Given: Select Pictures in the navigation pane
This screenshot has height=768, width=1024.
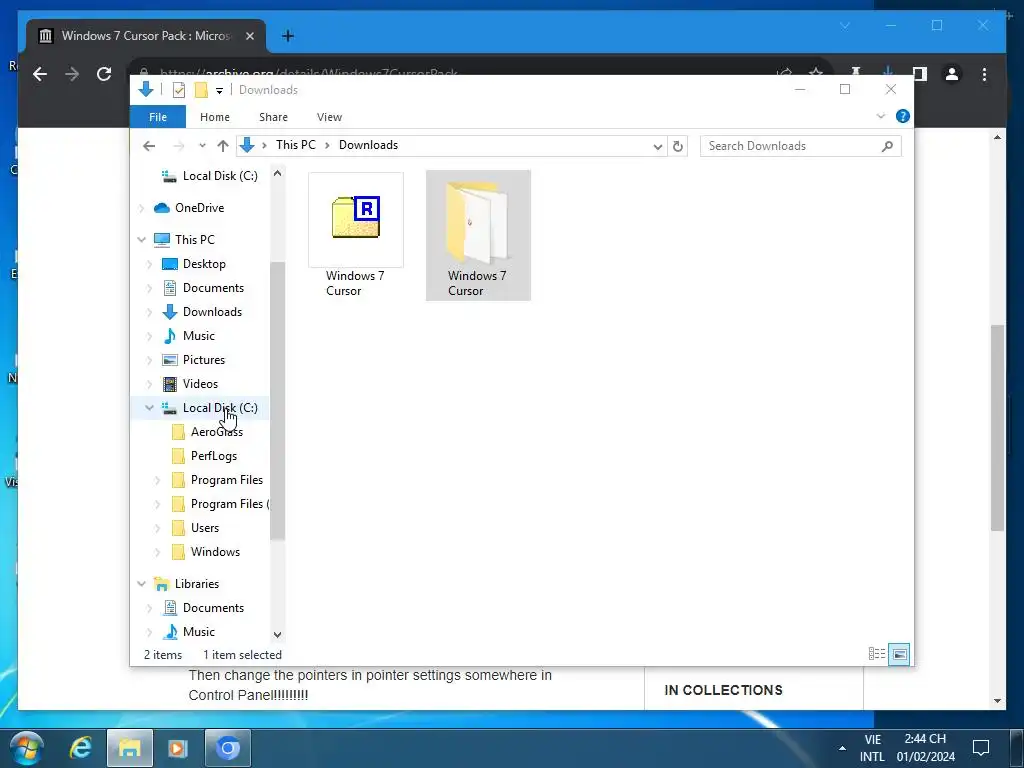Looking at the screenshot, I should pos(204,360).
